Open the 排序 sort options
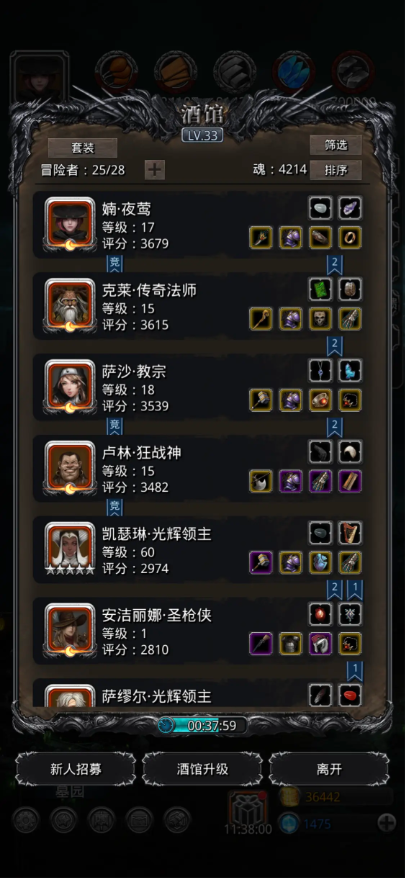Screen dimensions: 405x878 [336, 170]
